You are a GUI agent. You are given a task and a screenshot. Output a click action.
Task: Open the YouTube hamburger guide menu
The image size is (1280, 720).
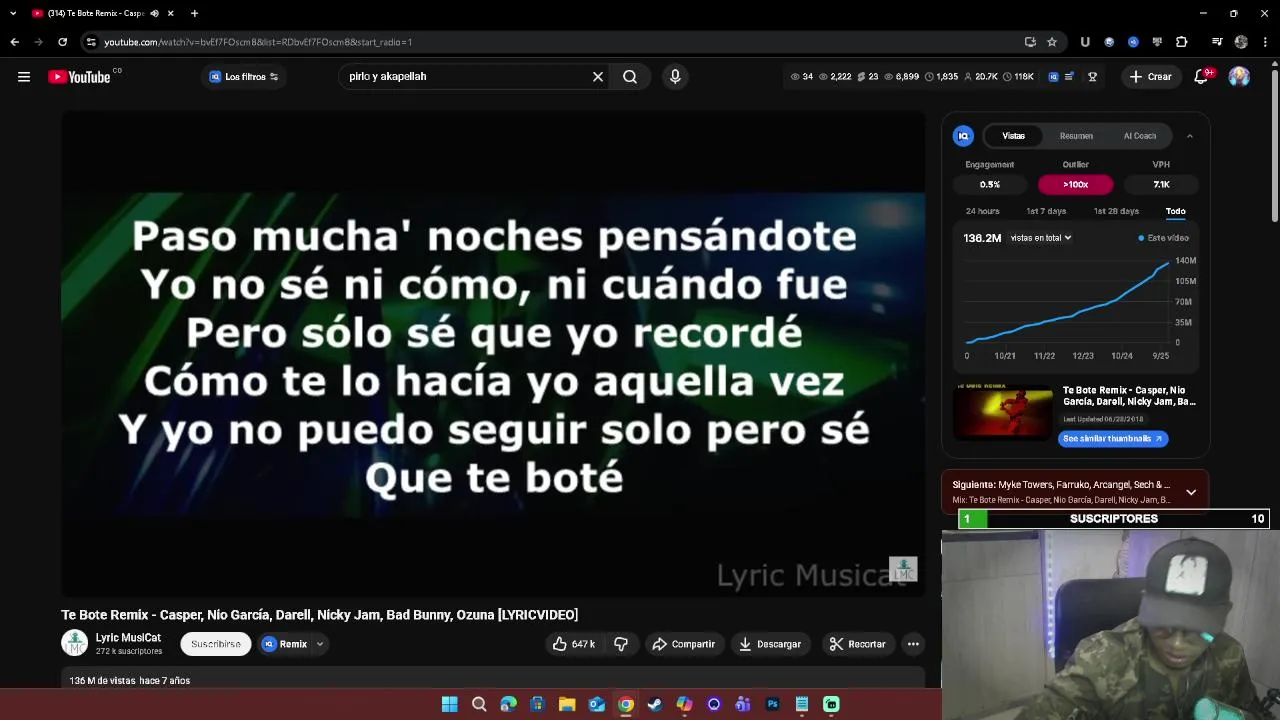(x=24, y=77)
